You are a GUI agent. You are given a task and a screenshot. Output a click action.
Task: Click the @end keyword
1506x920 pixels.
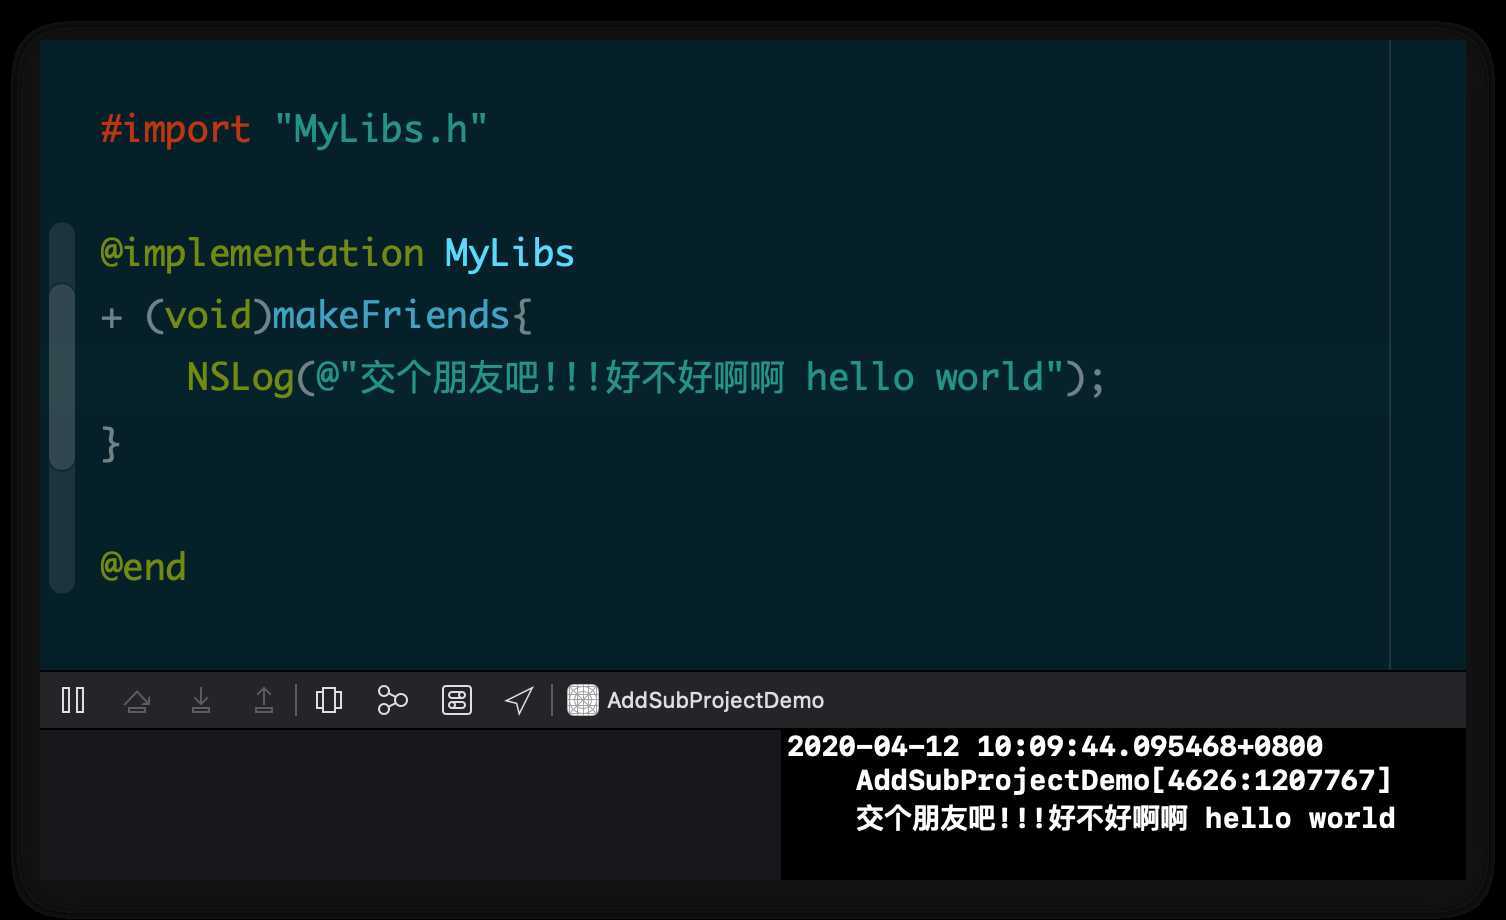[x=143, y=567]
